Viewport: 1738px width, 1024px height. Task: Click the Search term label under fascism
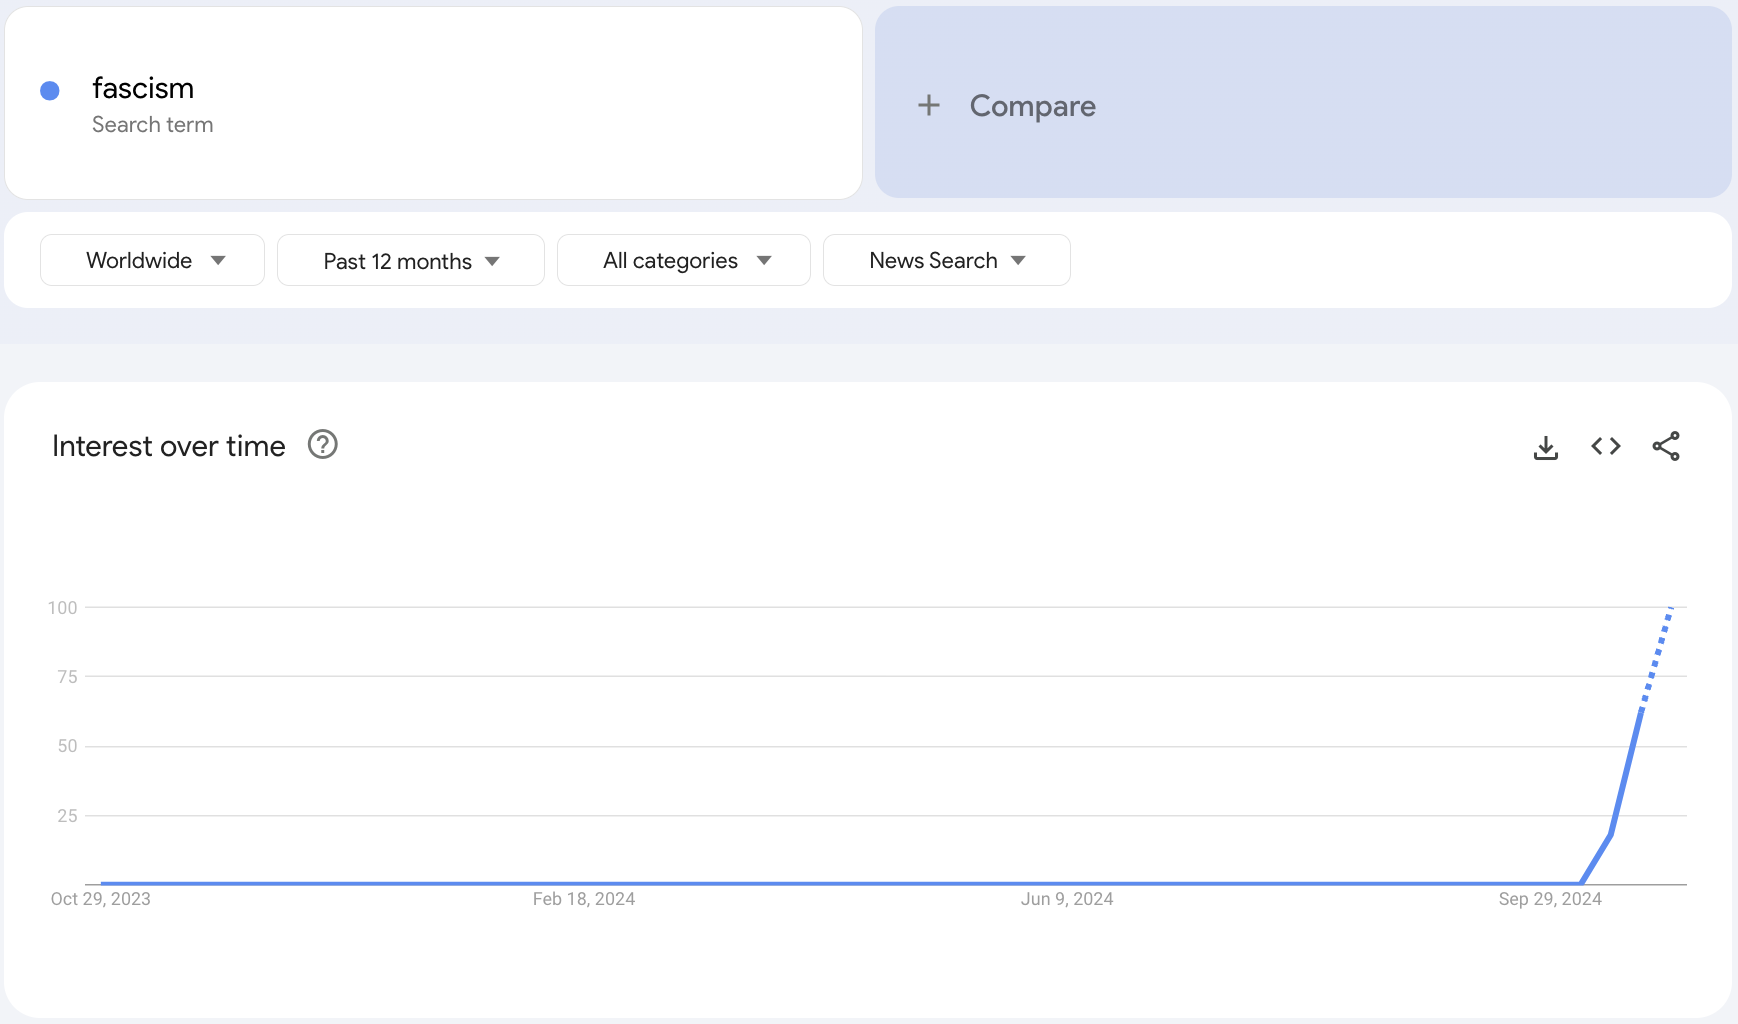click(152, 124)
